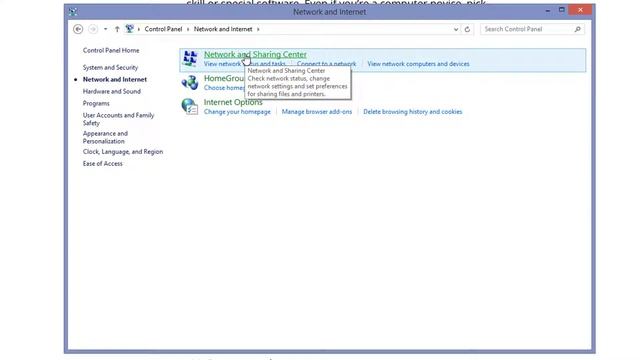Open the Network and Sharing Center icon
Viewport: 640px width, 360px height.
point(190,59)
